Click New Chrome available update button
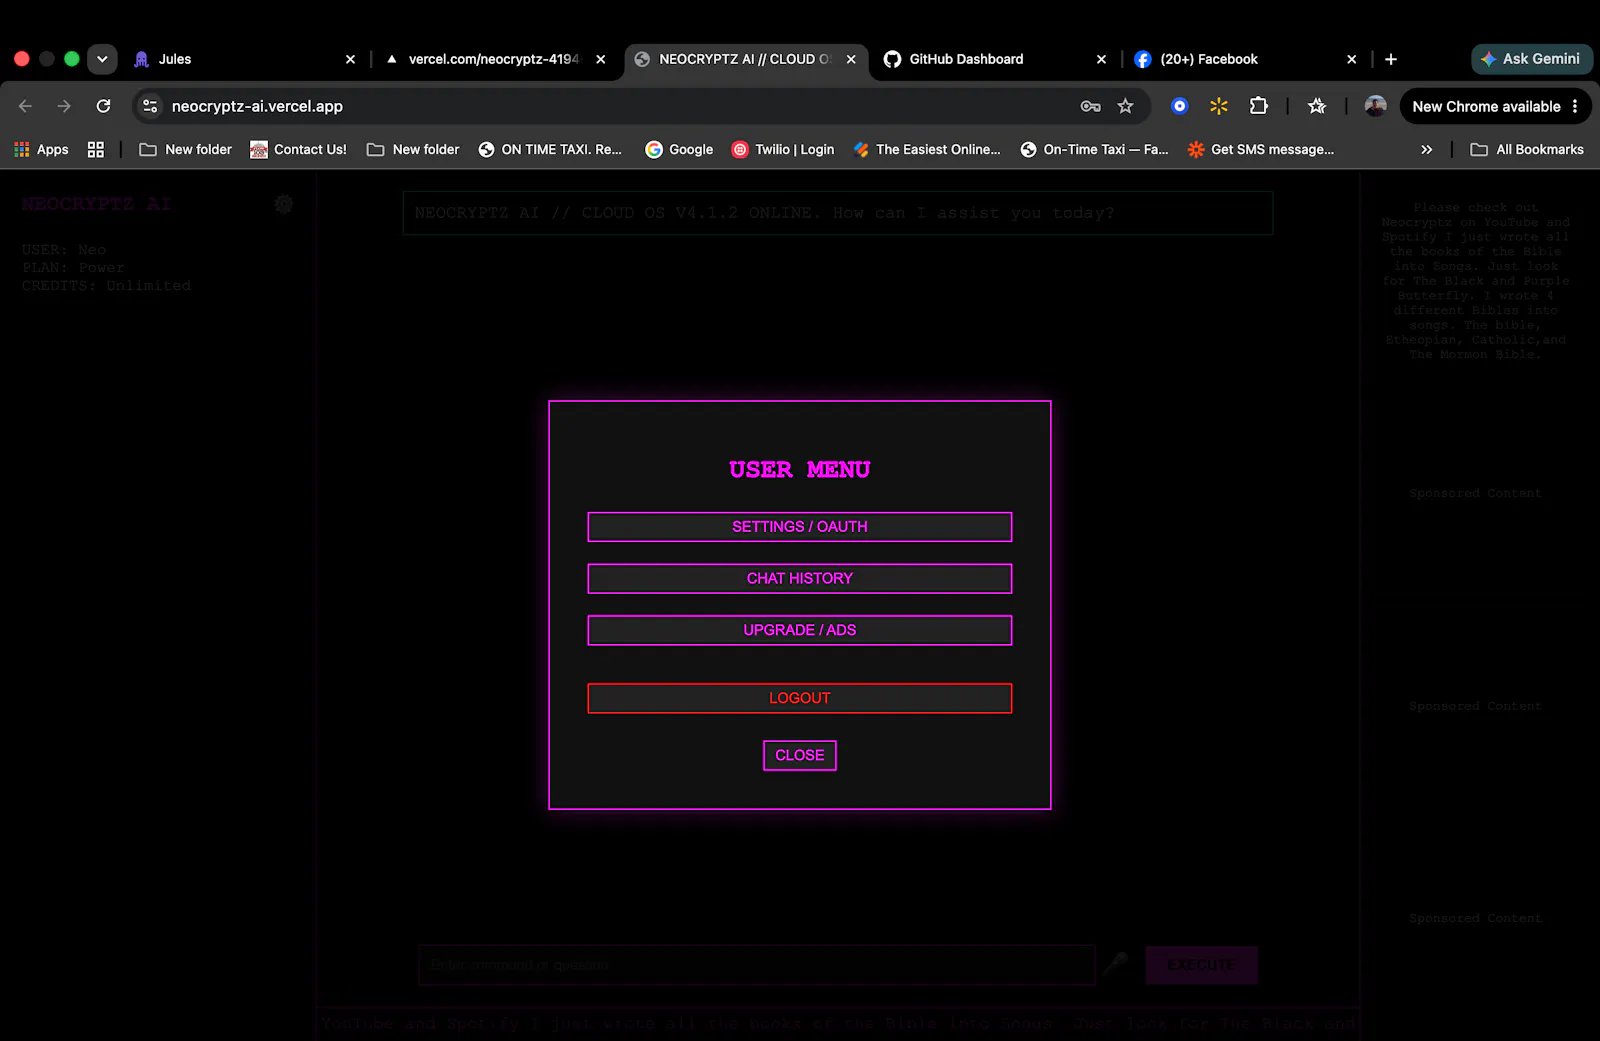1600x1041 pixels. click(1486, 106)
